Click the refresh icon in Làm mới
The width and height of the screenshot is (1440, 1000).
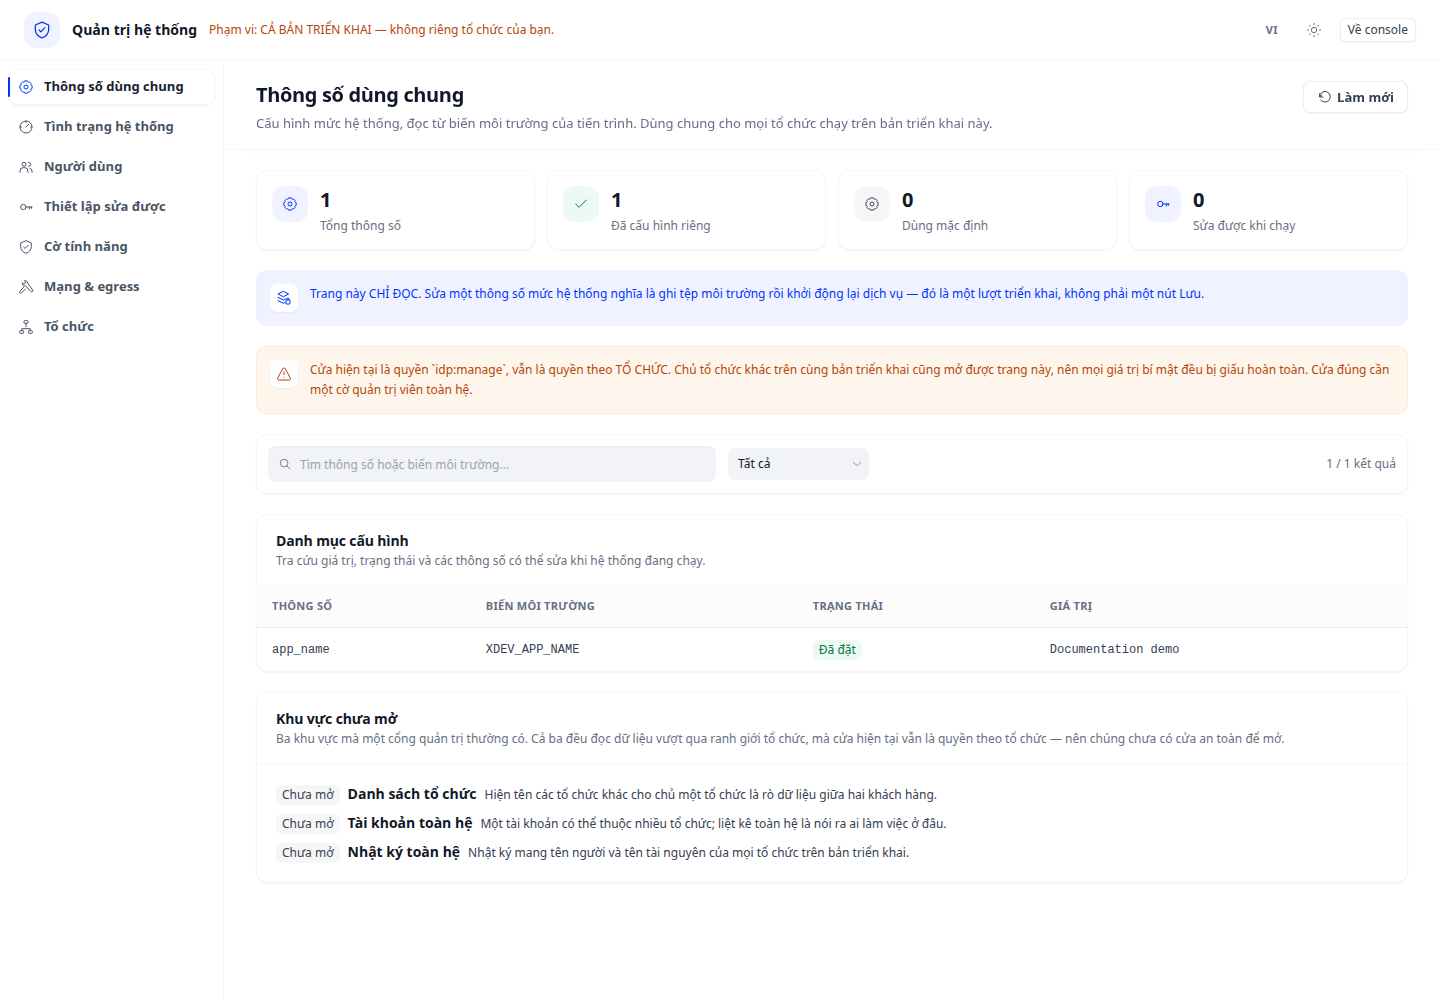tap(1325, 97)
